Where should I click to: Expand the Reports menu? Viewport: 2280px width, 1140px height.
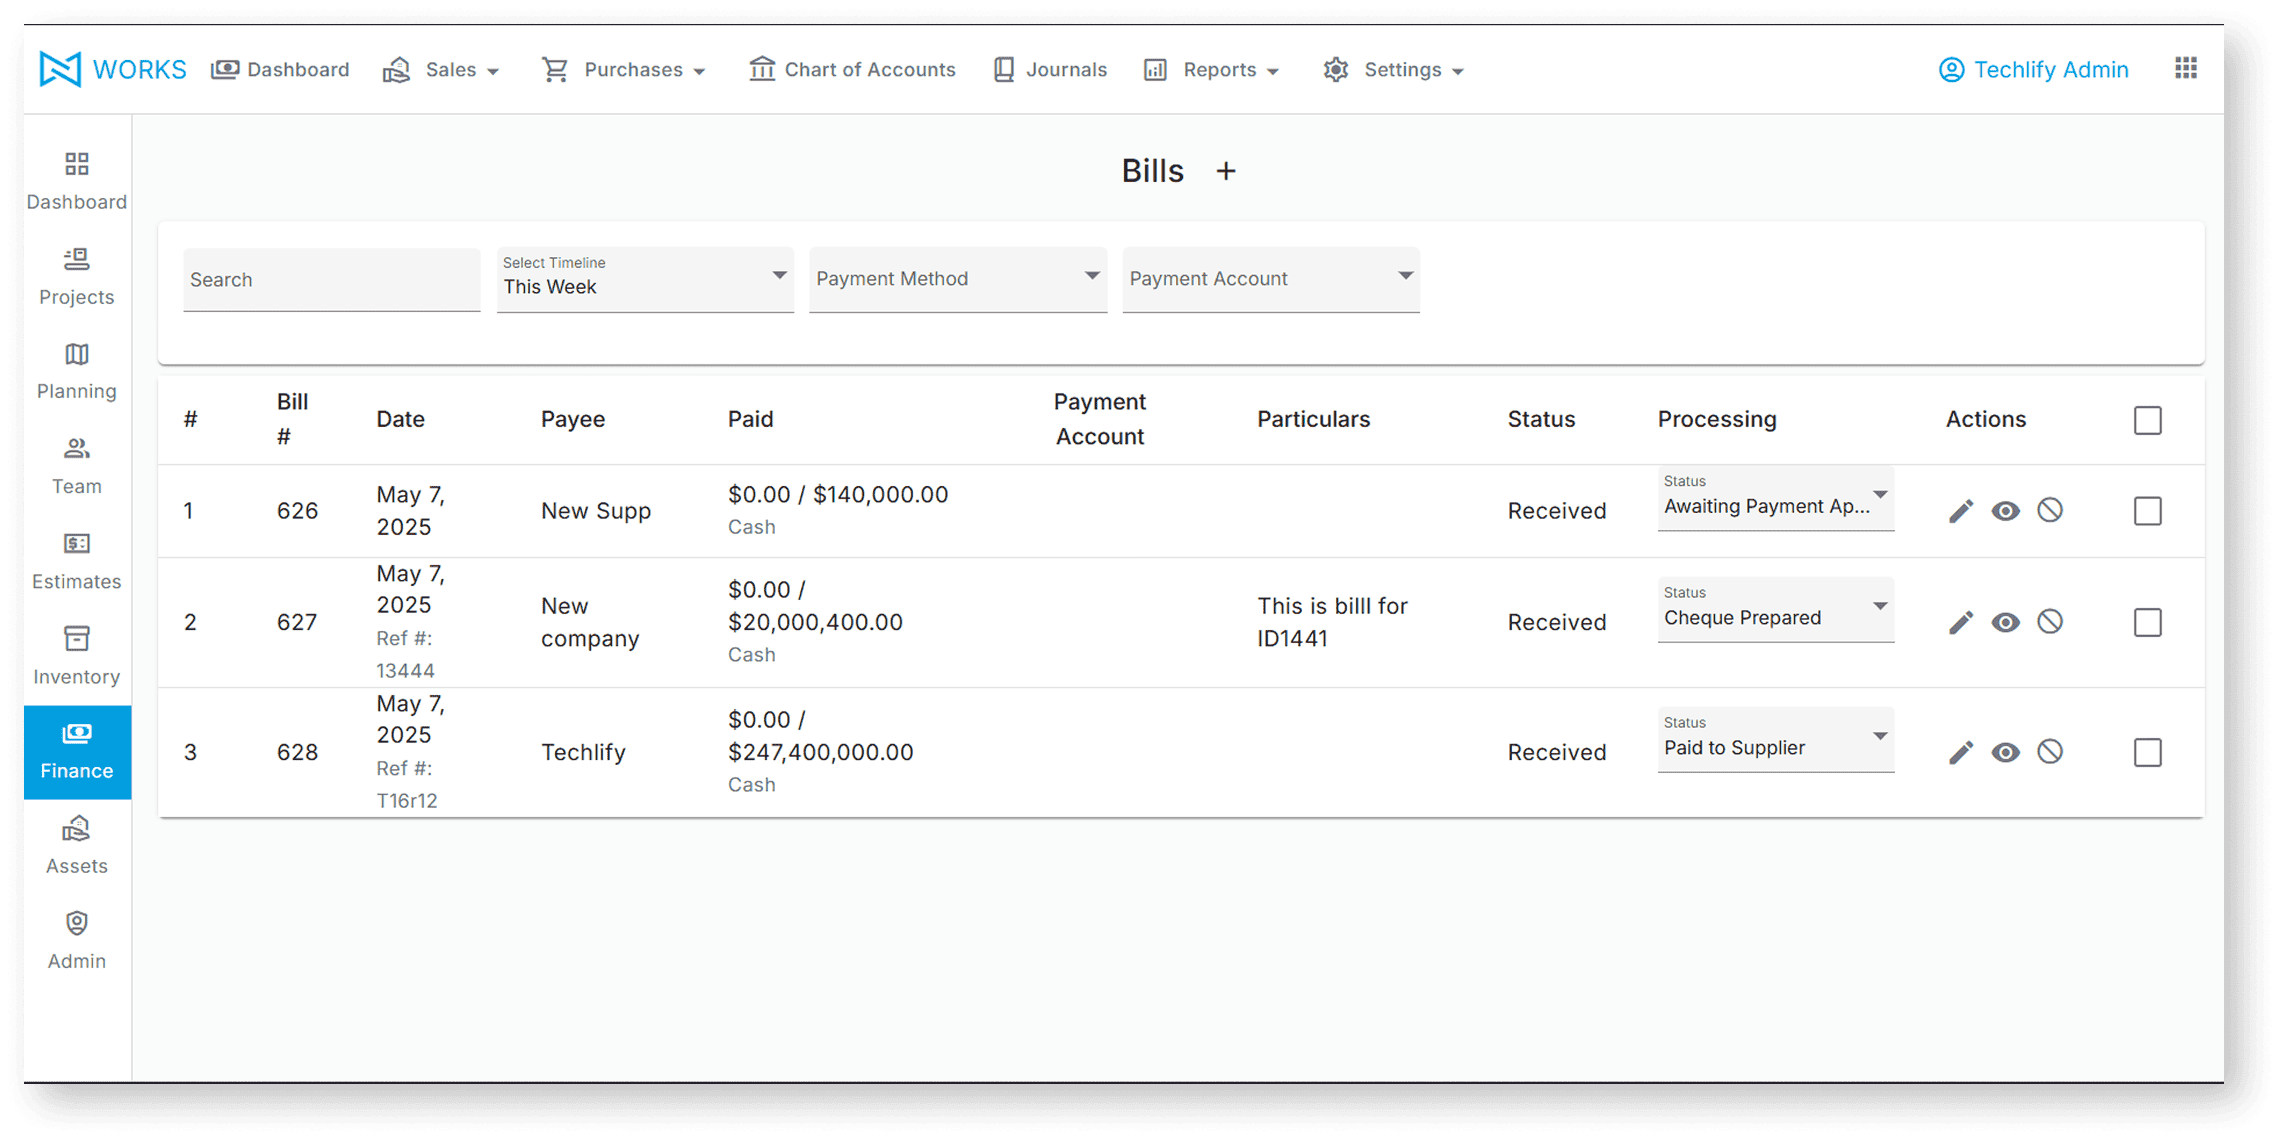point(1211,70)
